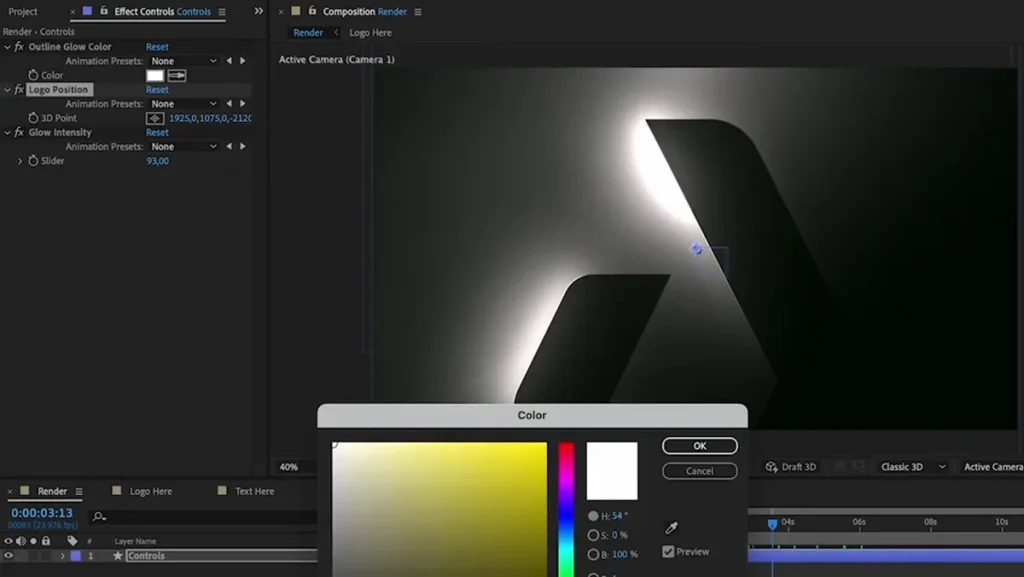Expand the Controls layer in timeline
This screenshot has width=1024, height=577.
pyautogui.click(x=63, y=556)
